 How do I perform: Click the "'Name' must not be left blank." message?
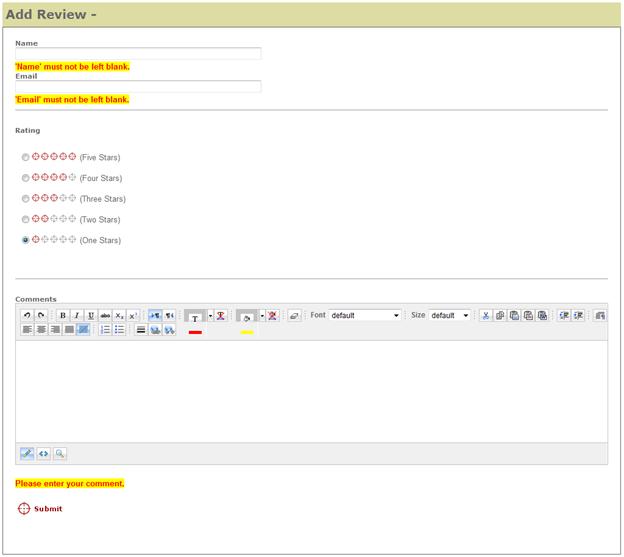click(72, 66)
